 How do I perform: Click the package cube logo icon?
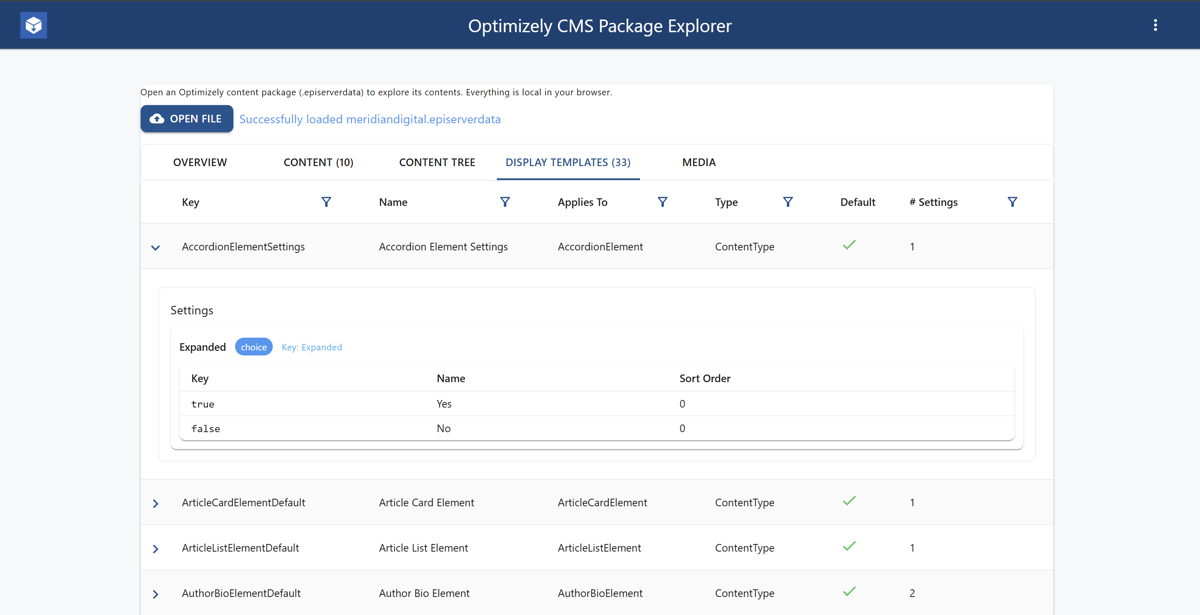click(x=33, y=24)
